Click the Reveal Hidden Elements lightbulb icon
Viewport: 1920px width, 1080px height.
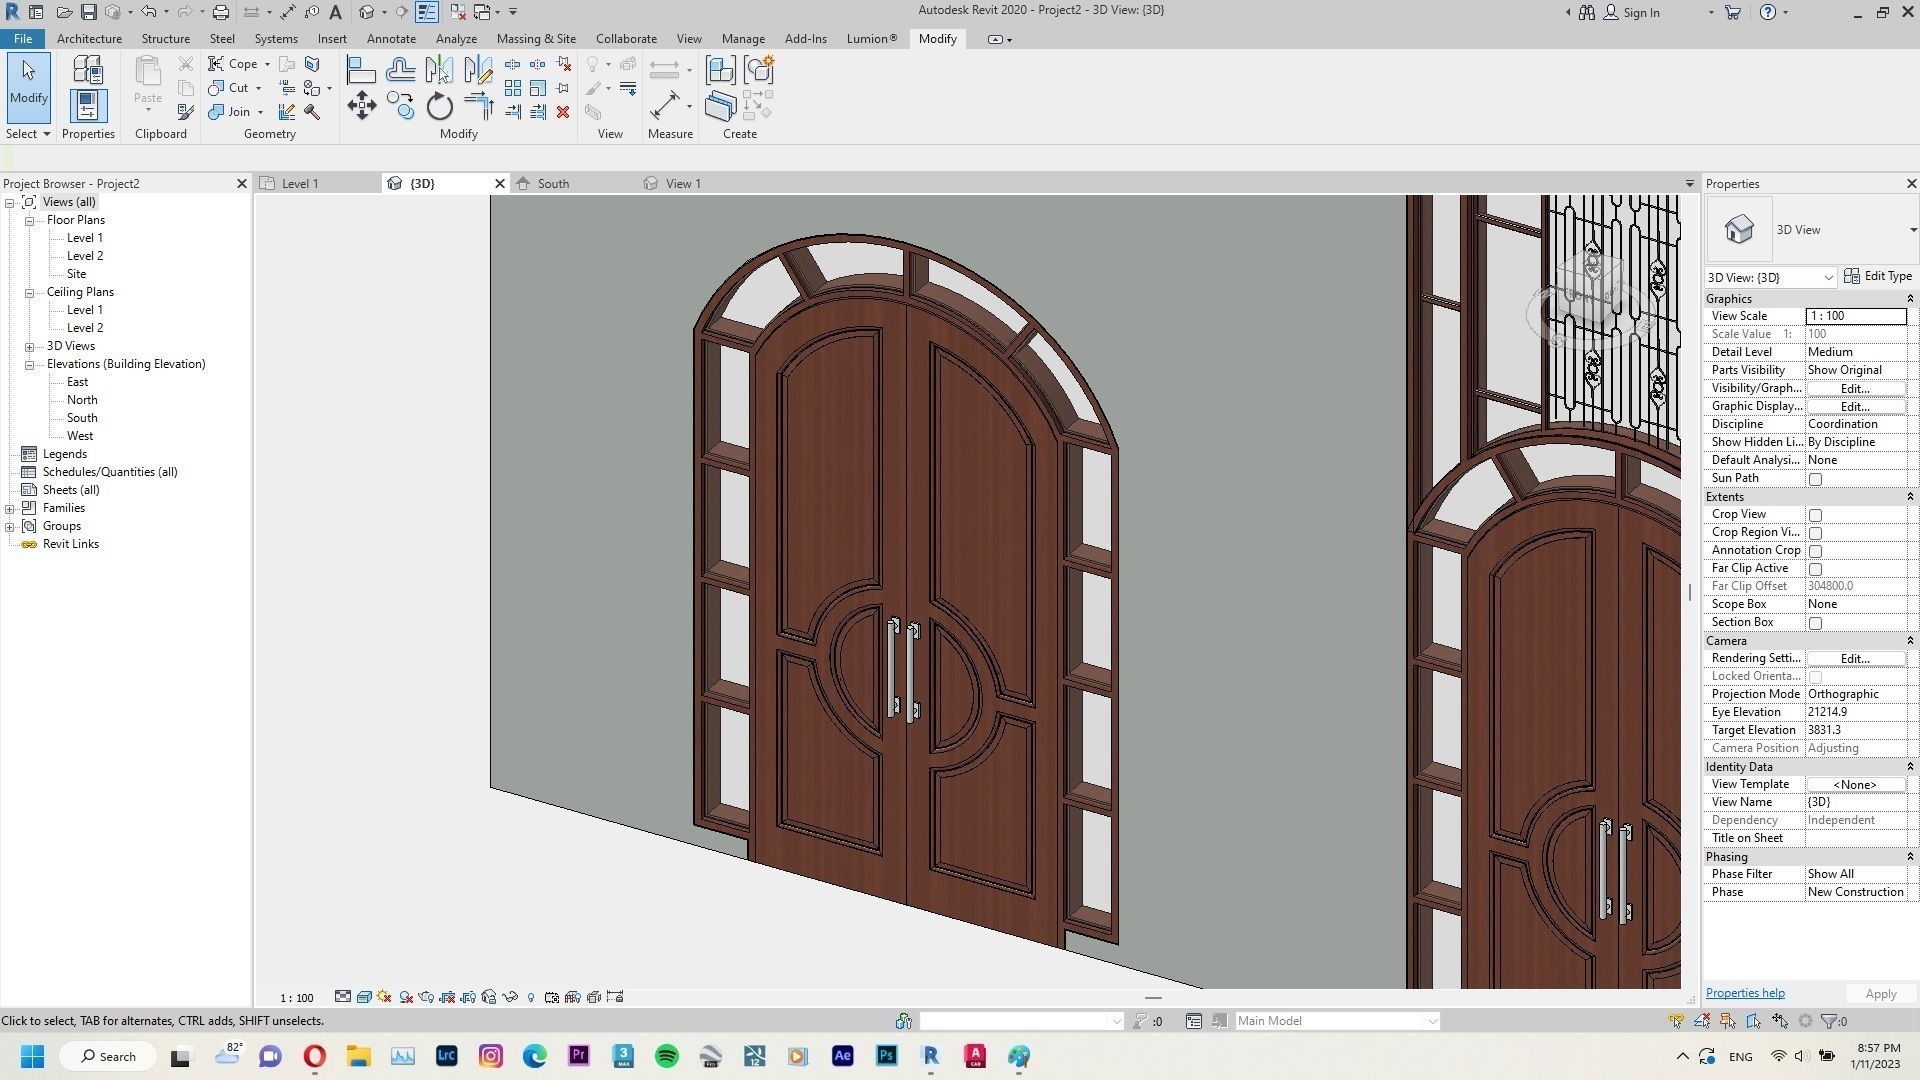[531, 996]
